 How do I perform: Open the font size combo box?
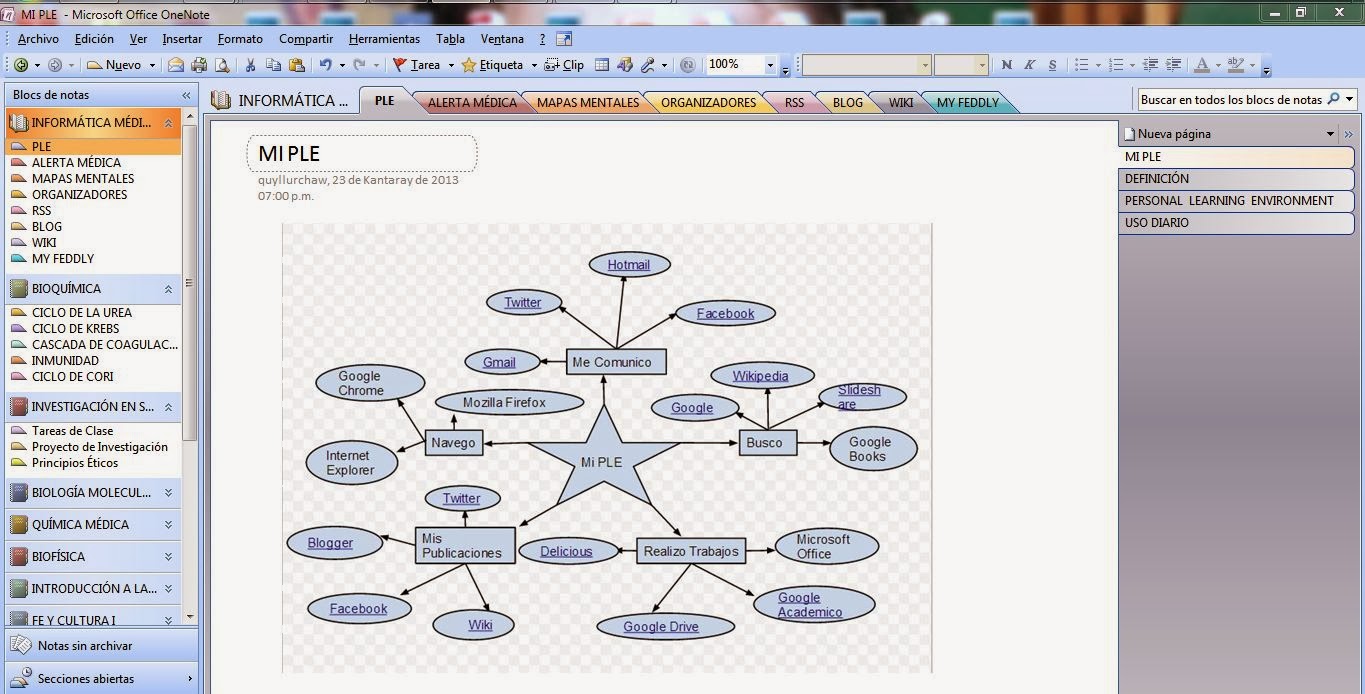click(961, 65)
